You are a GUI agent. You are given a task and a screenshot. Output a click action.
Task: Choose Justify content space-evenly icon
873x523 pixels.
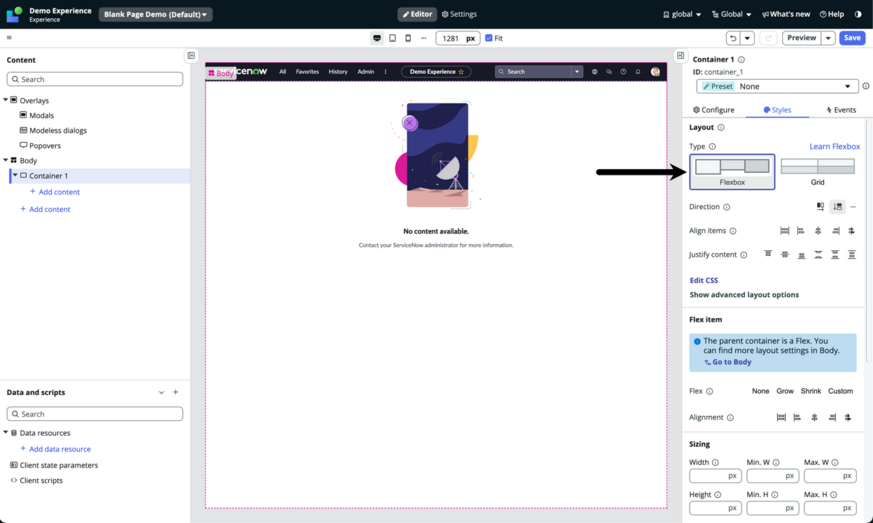click(851, 255)
